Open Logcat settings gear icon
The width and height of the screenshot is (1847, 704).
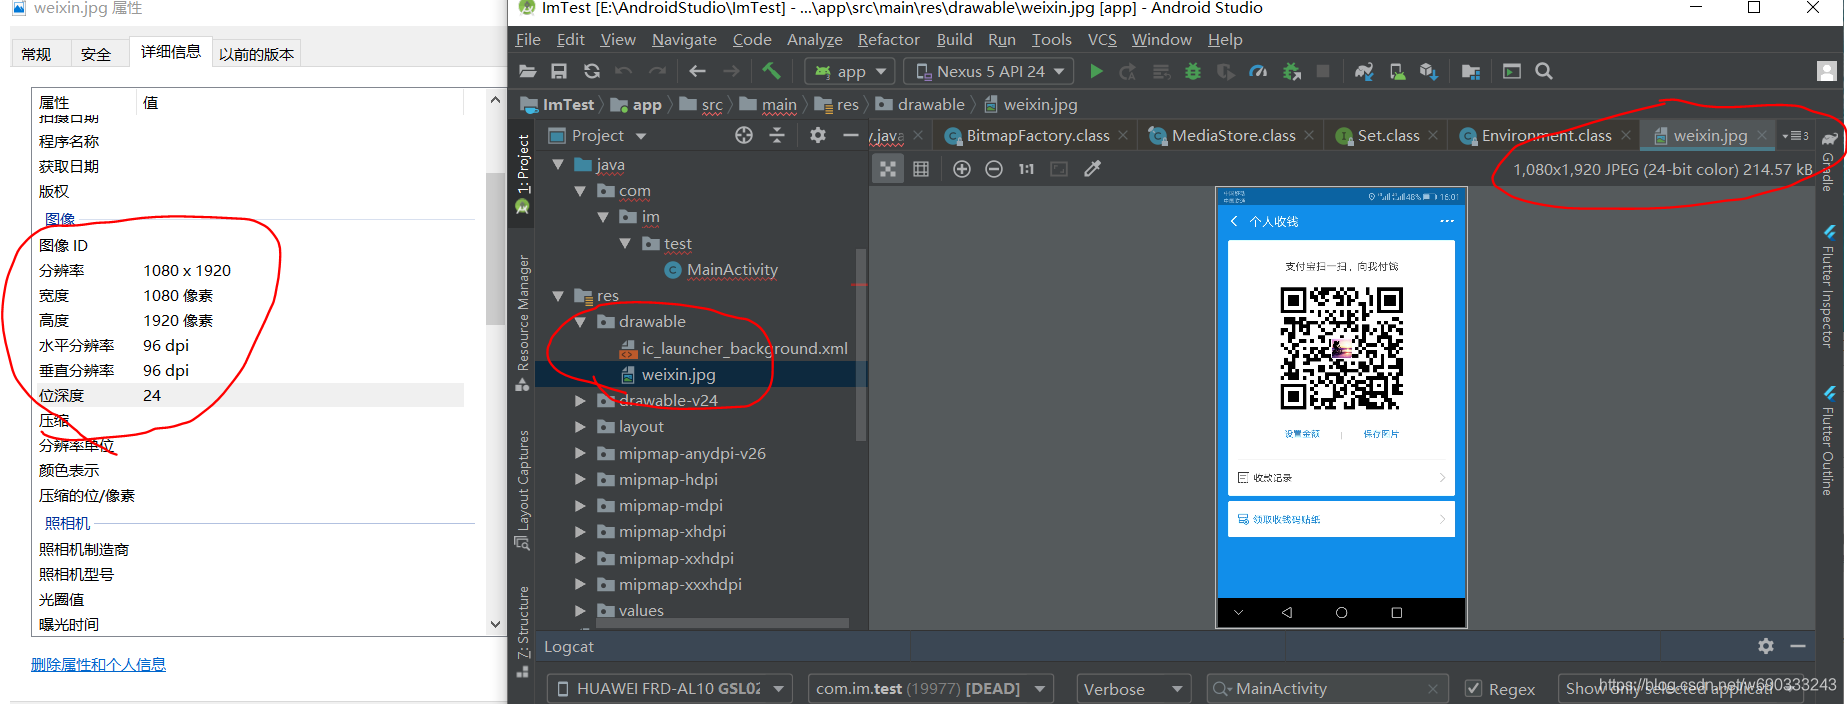tap(1766, 646)
